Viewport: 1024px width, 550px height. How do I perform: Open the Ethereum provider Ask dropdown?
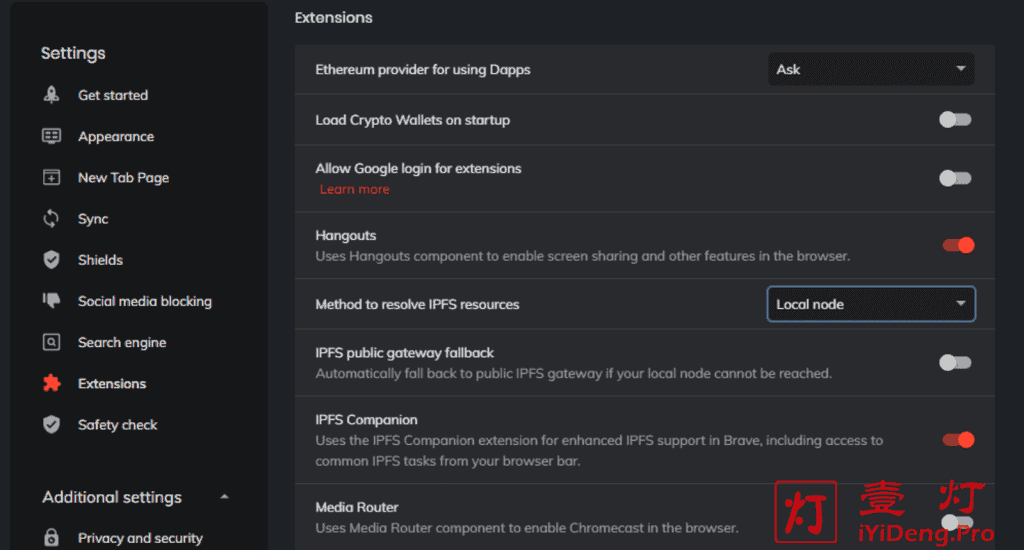click(870, 69)
